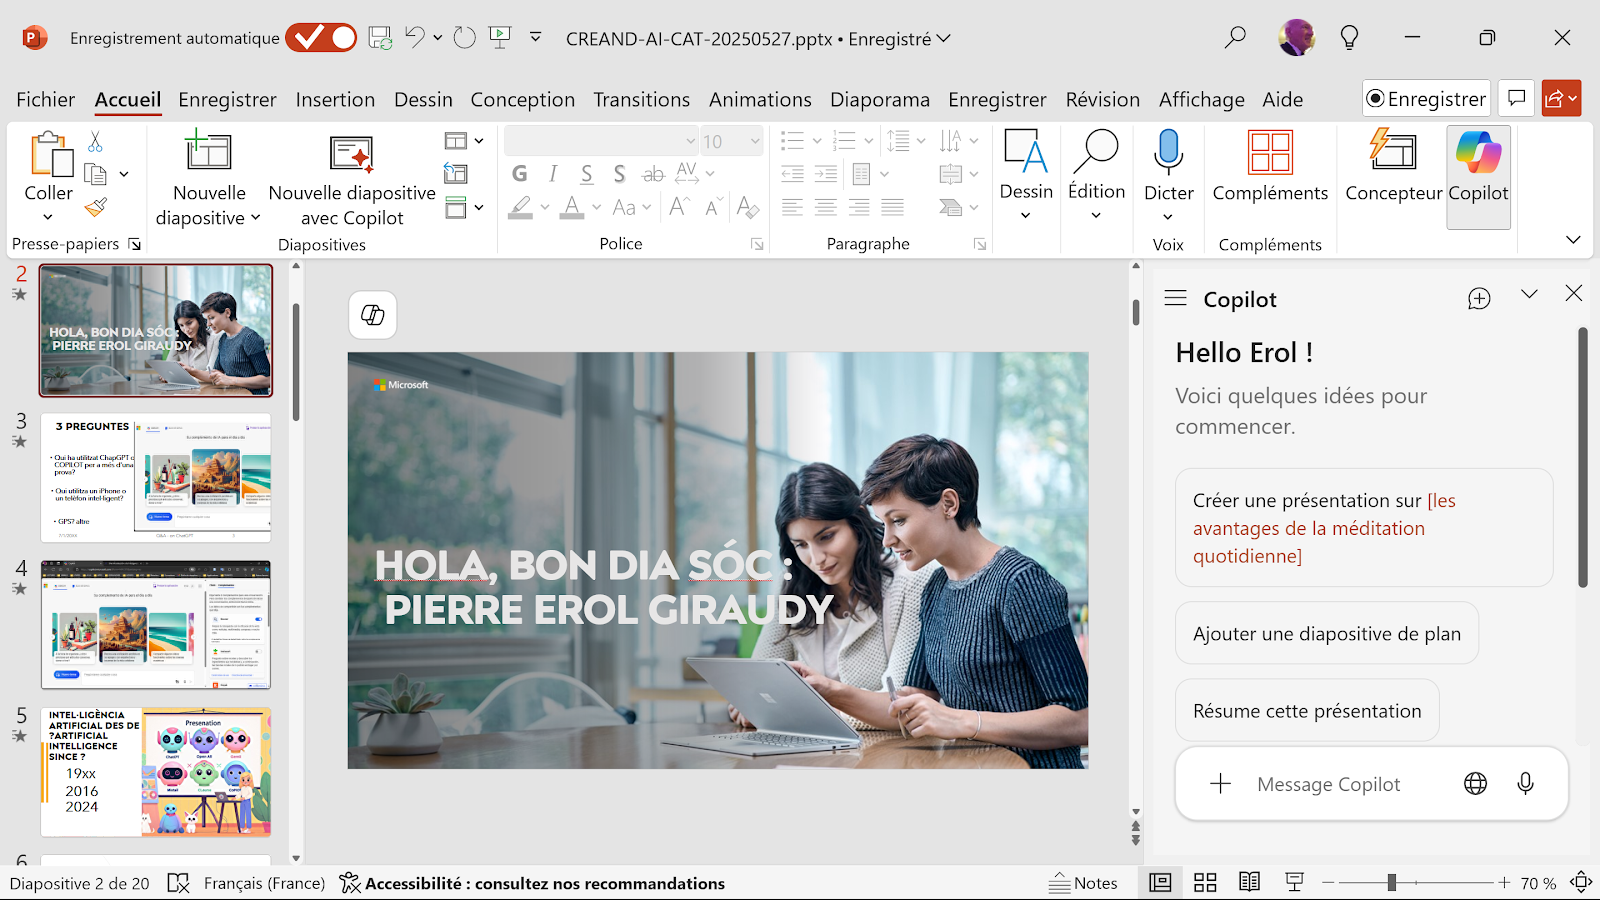Switch to slide sorter view
The image size is (1600, 900).
pyautogui.click(x=1205, y=882)
